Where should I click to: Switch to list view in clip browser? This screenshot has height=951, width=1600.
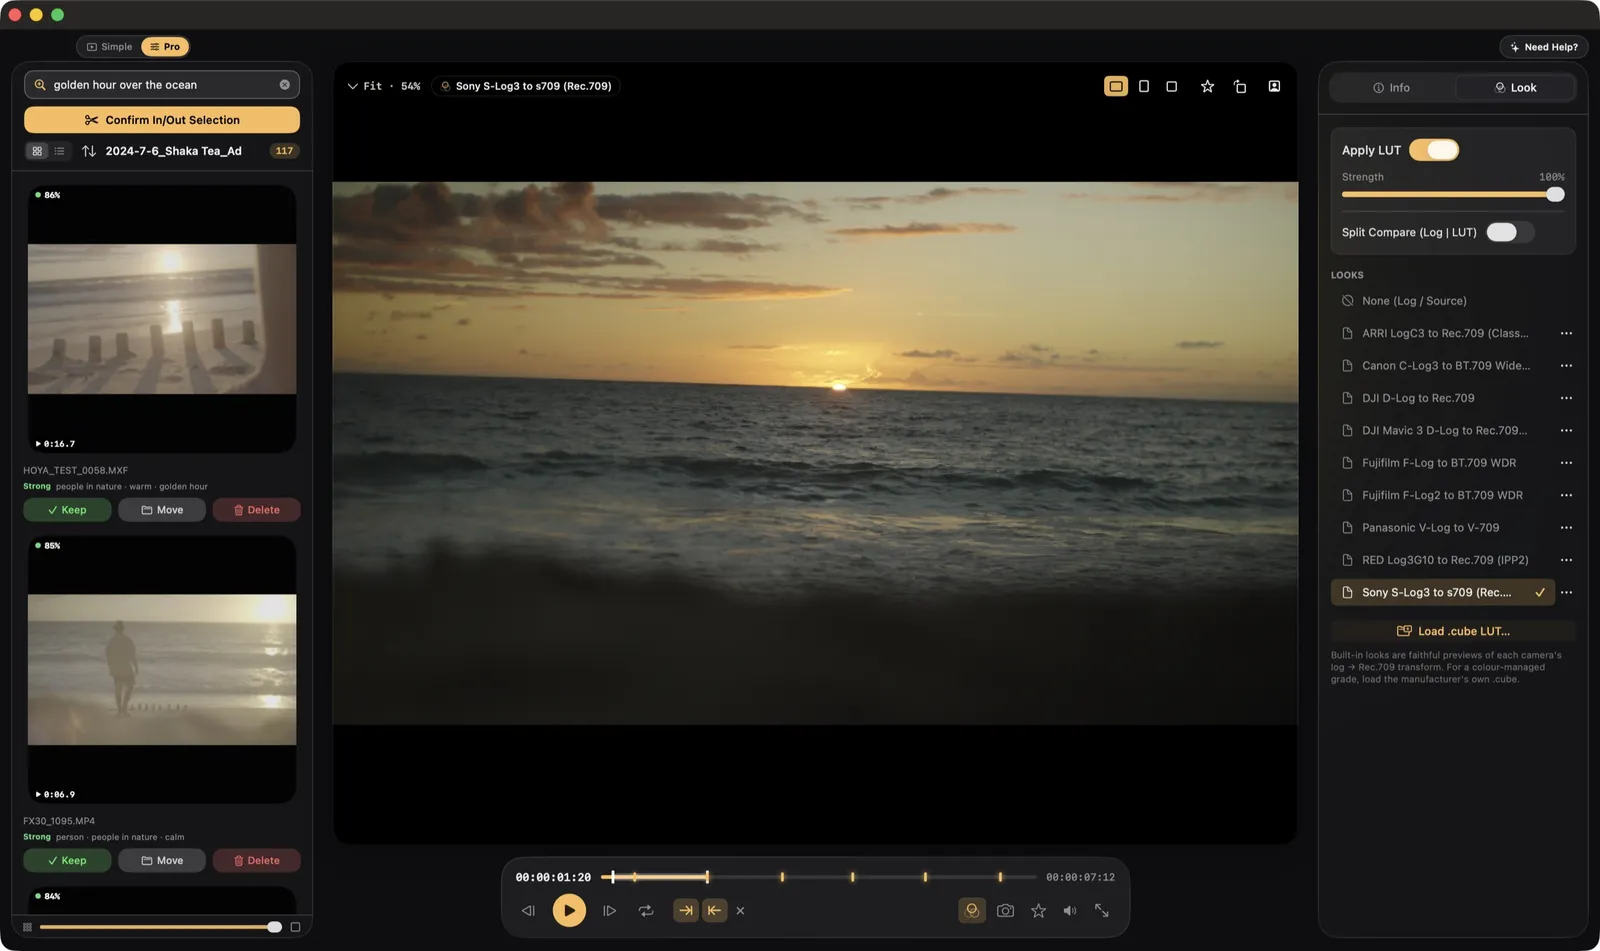pos(59,151)
